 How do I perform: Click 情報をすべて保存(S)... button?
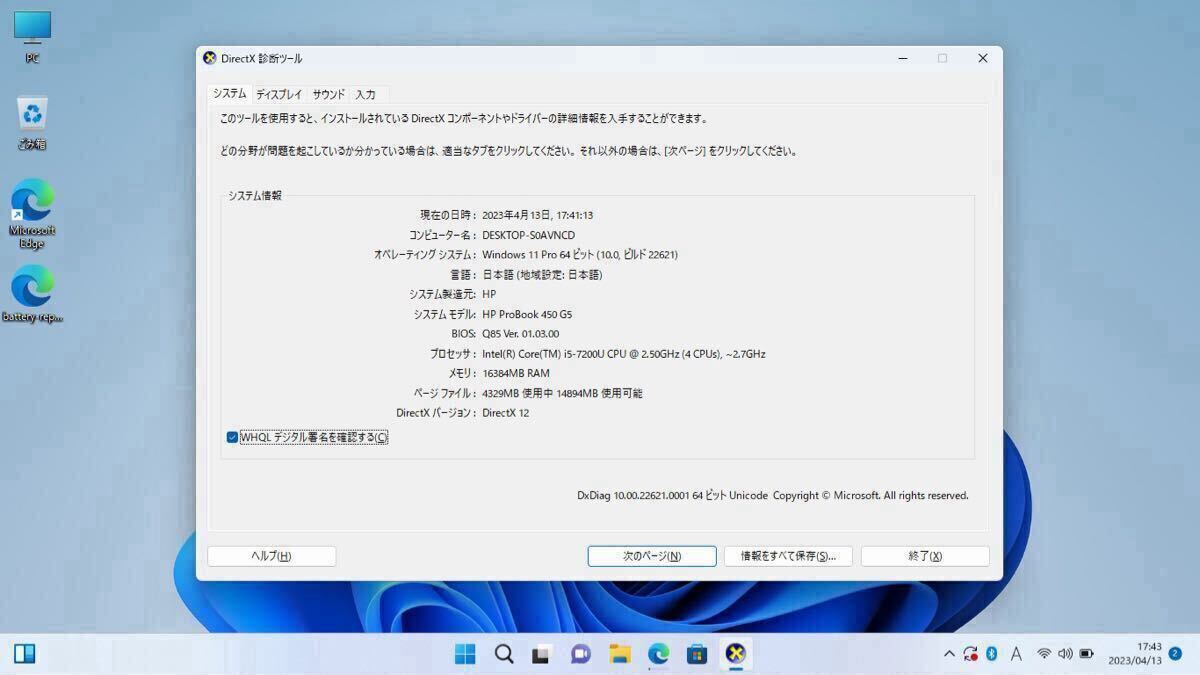(x=788, y=556)
